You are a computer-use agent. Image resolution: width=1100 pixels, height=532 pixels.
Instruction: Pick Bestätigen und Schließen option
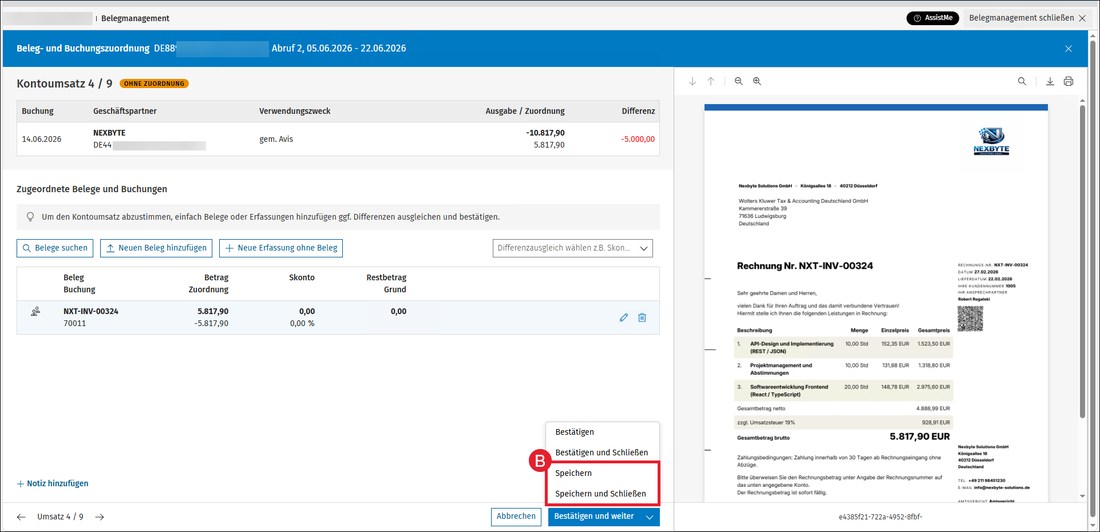point(602,453)
